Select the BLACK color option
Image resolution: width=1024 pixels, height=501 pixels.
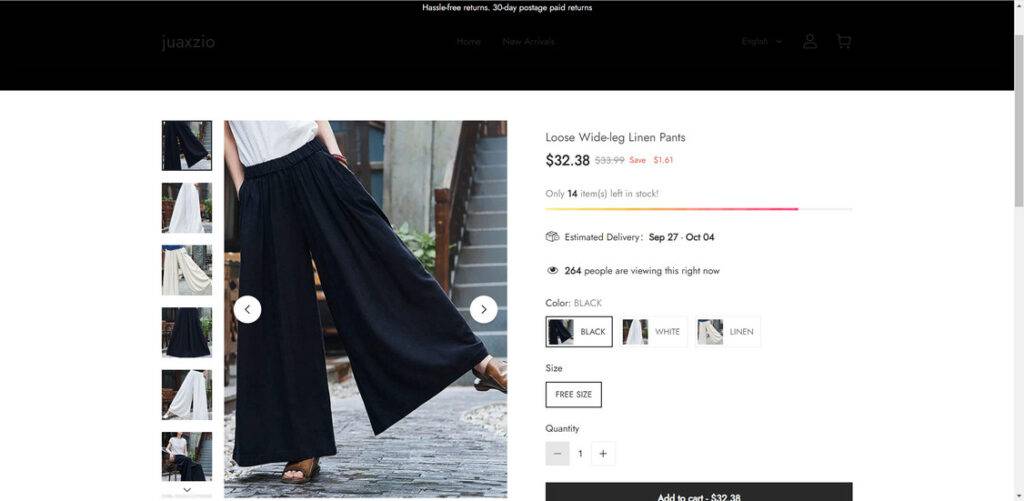pyautogui.click(x=579, y=332)
